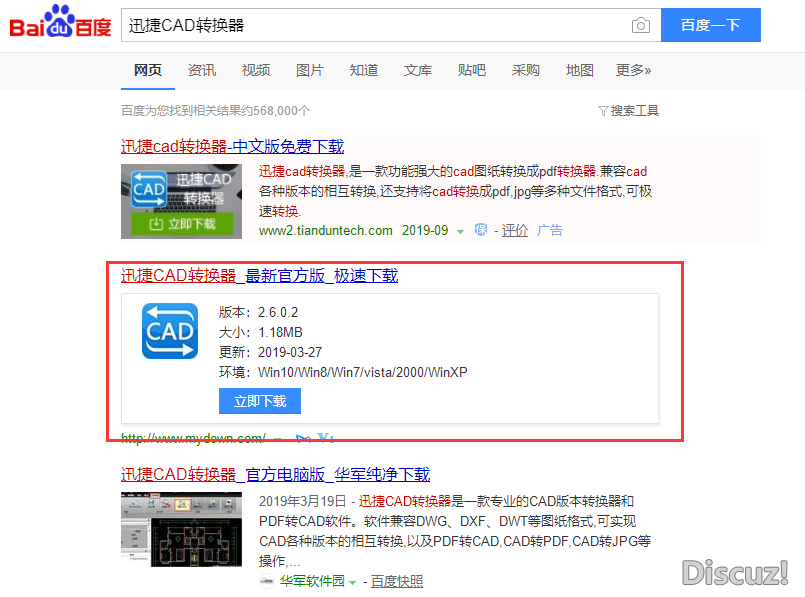The height and width of the screenshot is (597, 805).
Task: Expand dropdown arrow after tianduntech 2019-09
Action: (460, 231)
